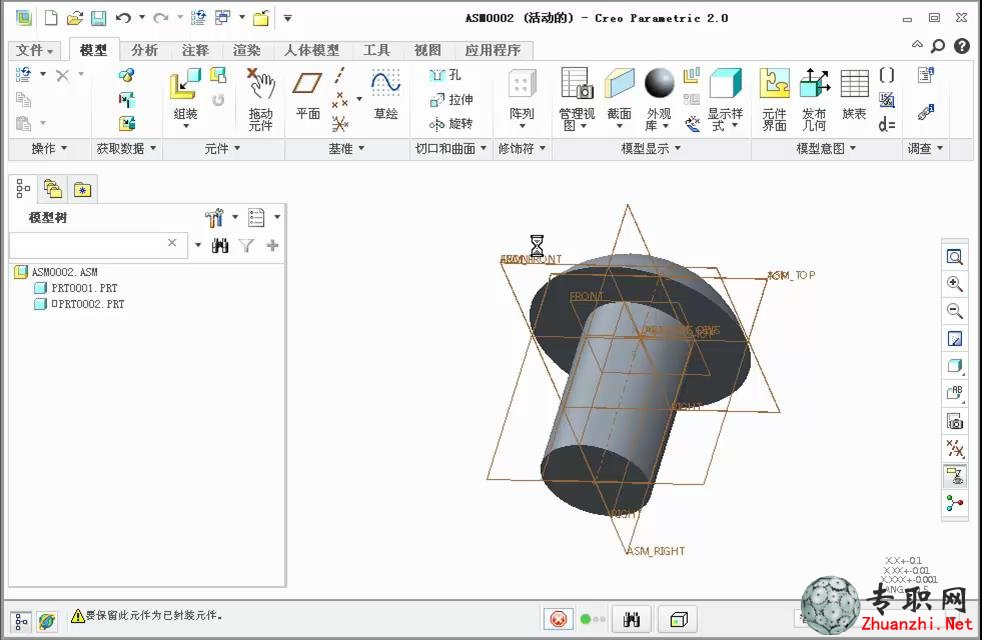Expand the Get Data (获取数据) group
This screenshot has height=640, width=982.
(126, 148)
